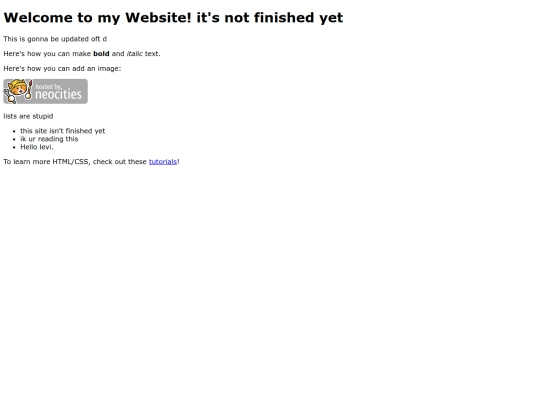Select the list item 'ik ur reading this'
Screen dimensions: 540x405
pos(49,139)
